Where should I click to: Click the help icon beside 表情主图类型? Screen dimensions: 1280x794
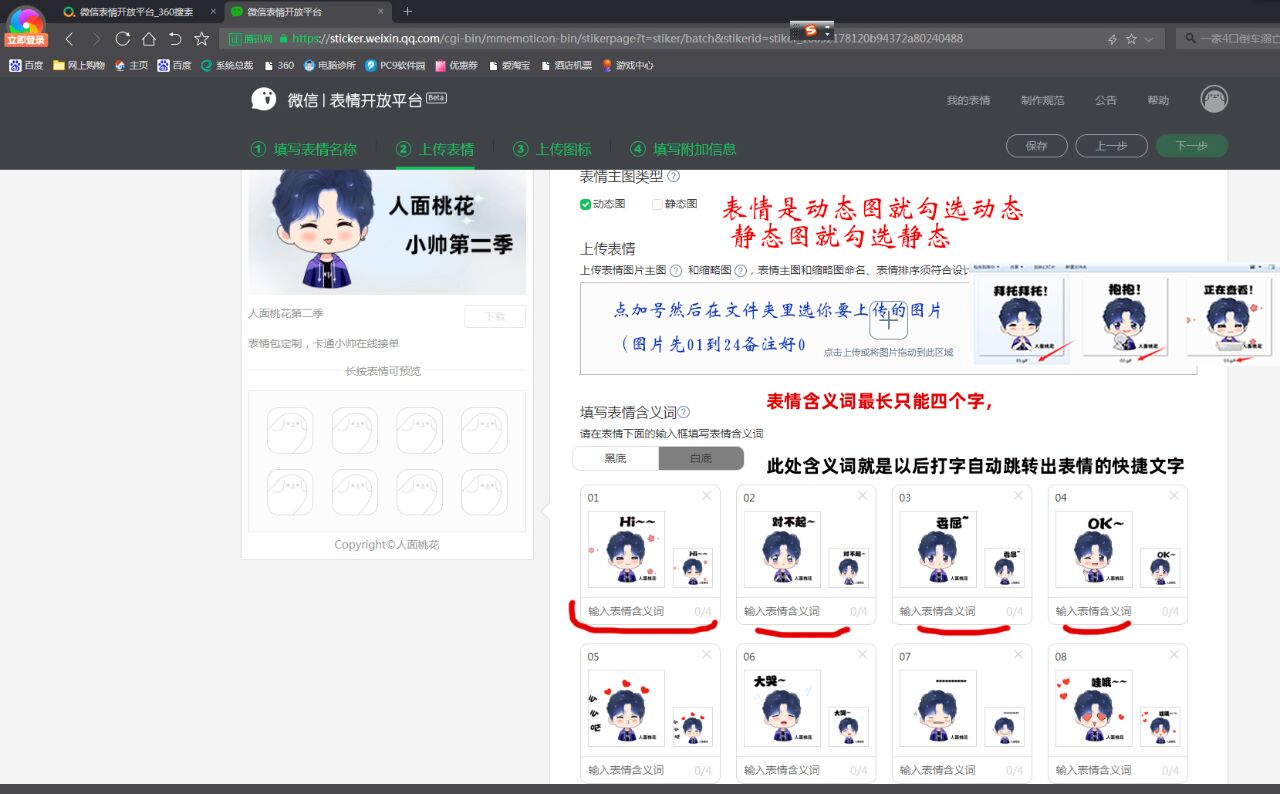point(675,177)
